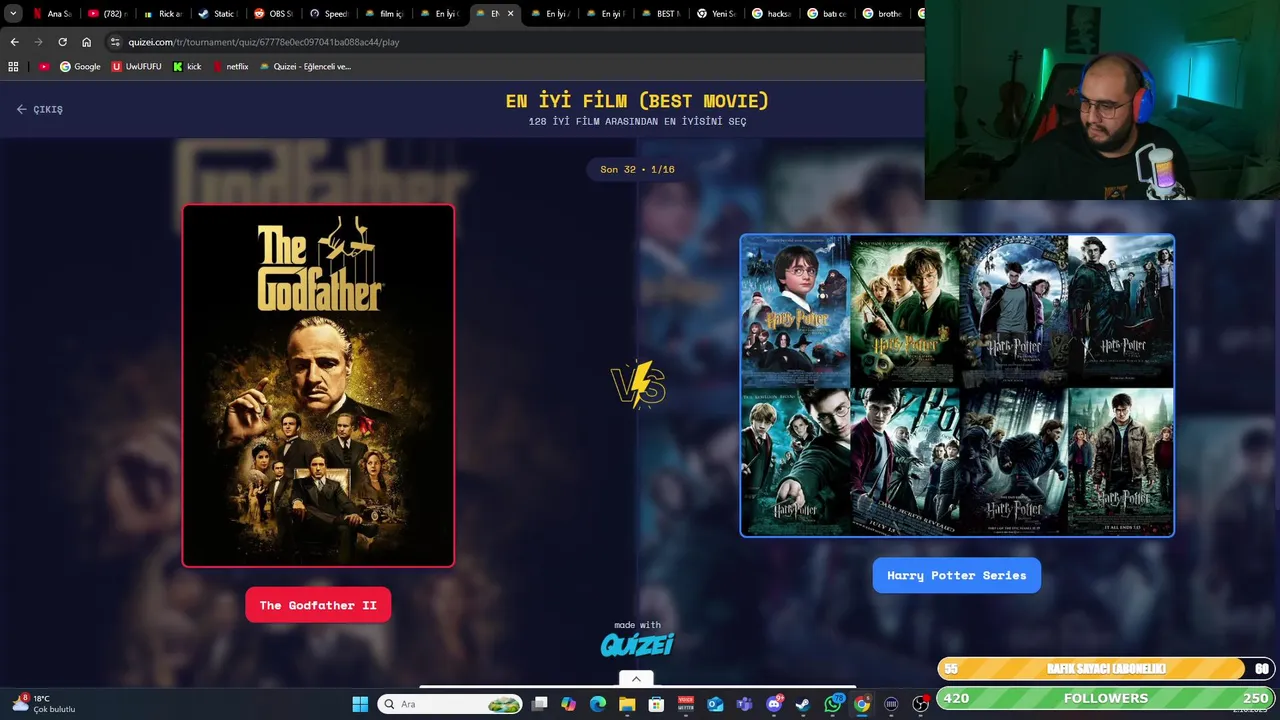Screen dimensions: 1280x720
Task: Open the YouTube bookmark icon
Action: 44,67
